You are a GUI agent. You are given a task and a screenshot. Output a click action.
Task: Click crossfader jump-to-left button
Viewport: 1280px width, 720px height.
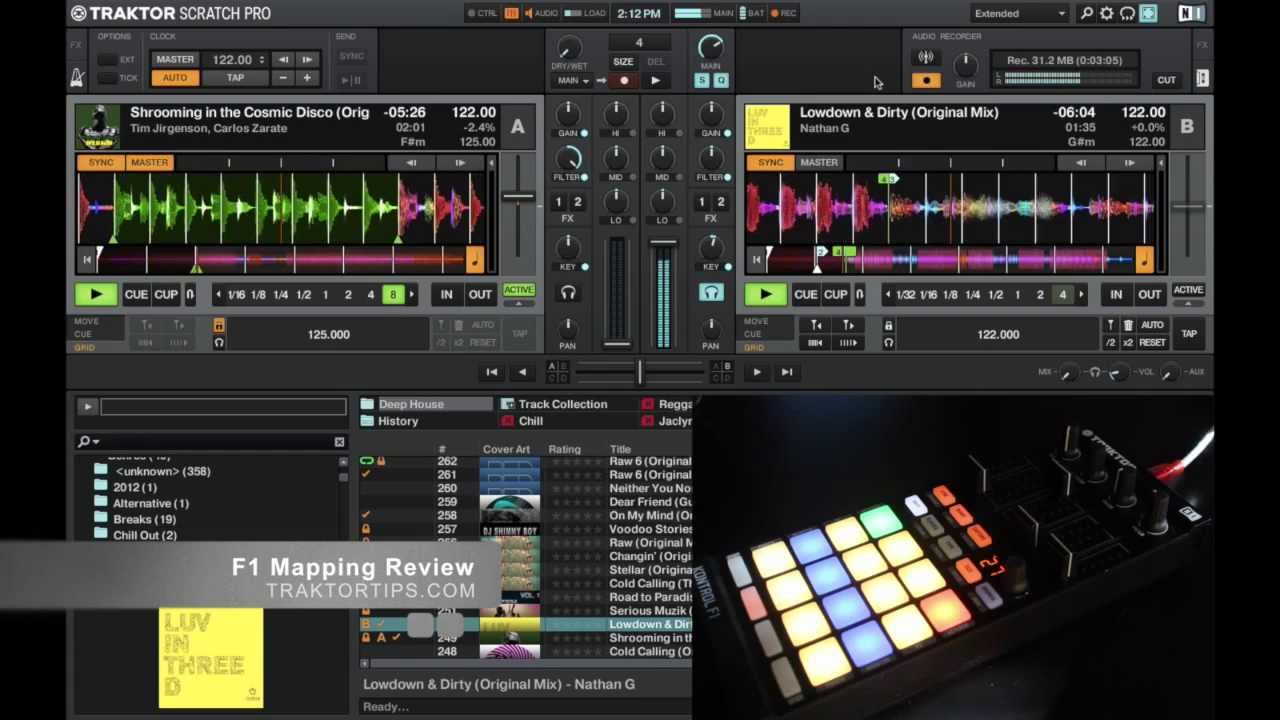[x=492, y=372]
